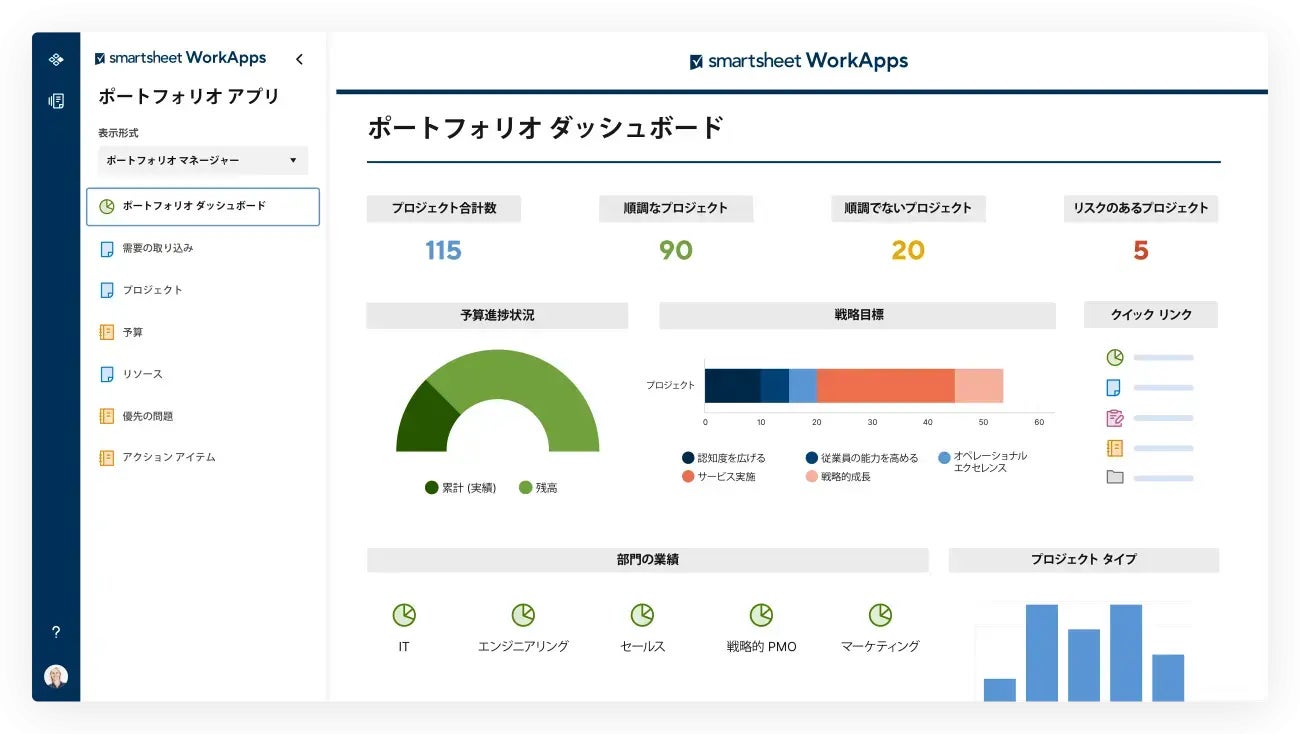Viewport: 1300px width, 734px height.
Task: Select ポートフォリオ ダッシュボード in sidebar
Action: coord(203,207)
